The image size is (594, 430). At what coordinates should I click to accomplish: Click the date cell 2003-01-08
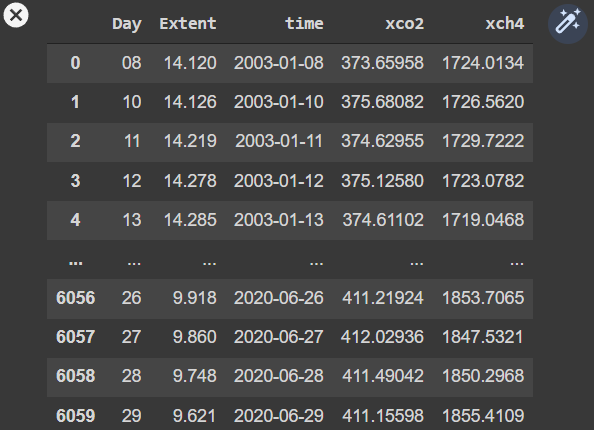click(279, 63)
